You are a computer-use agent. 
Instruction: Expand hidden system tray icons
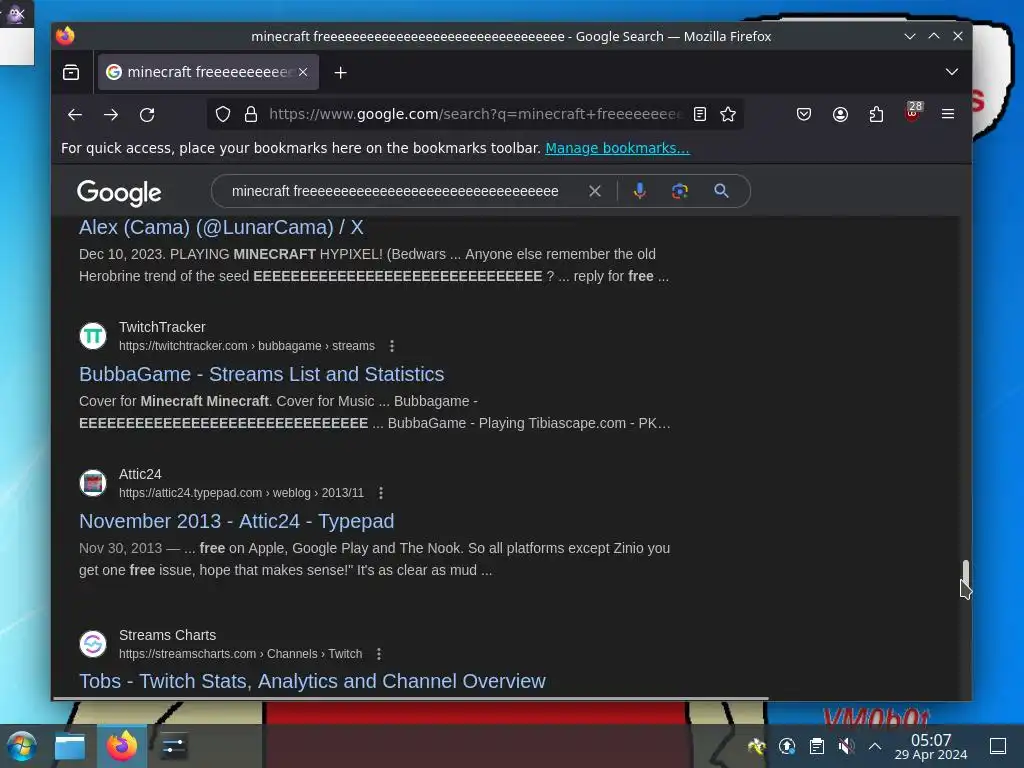coord(875,746)
